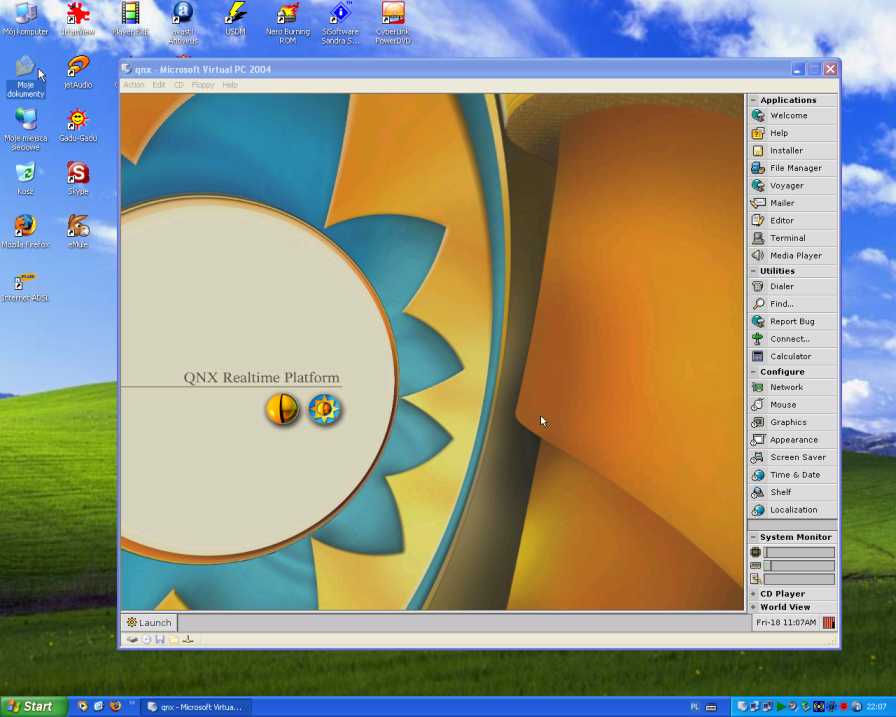Screen dimensions: 896x717
Task: Click the red activity indicator near the clock
Action: pyautogui.click(x=828, y=622)
